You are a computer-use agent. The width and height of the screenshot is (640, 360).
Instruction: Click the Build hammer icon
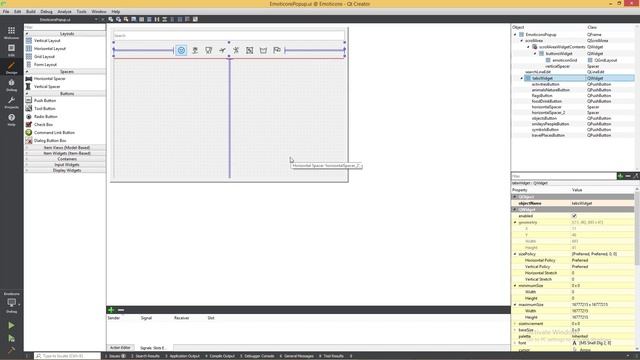click(11, 350)
